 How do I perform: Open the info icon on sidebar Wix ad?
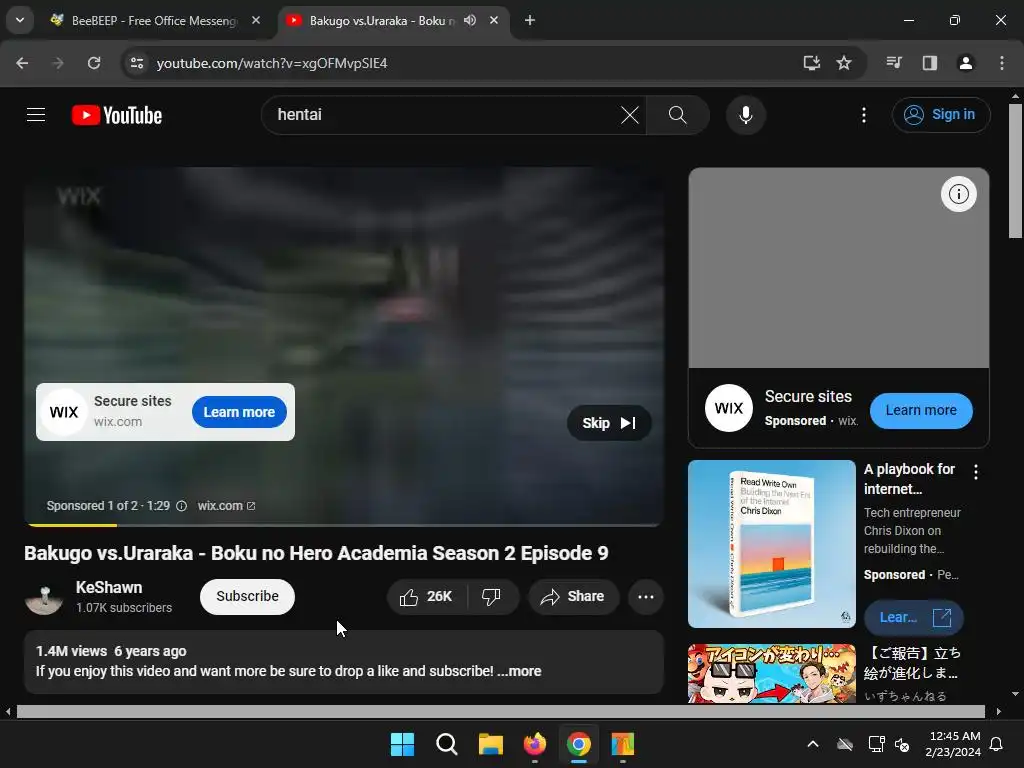click(958, 194)
